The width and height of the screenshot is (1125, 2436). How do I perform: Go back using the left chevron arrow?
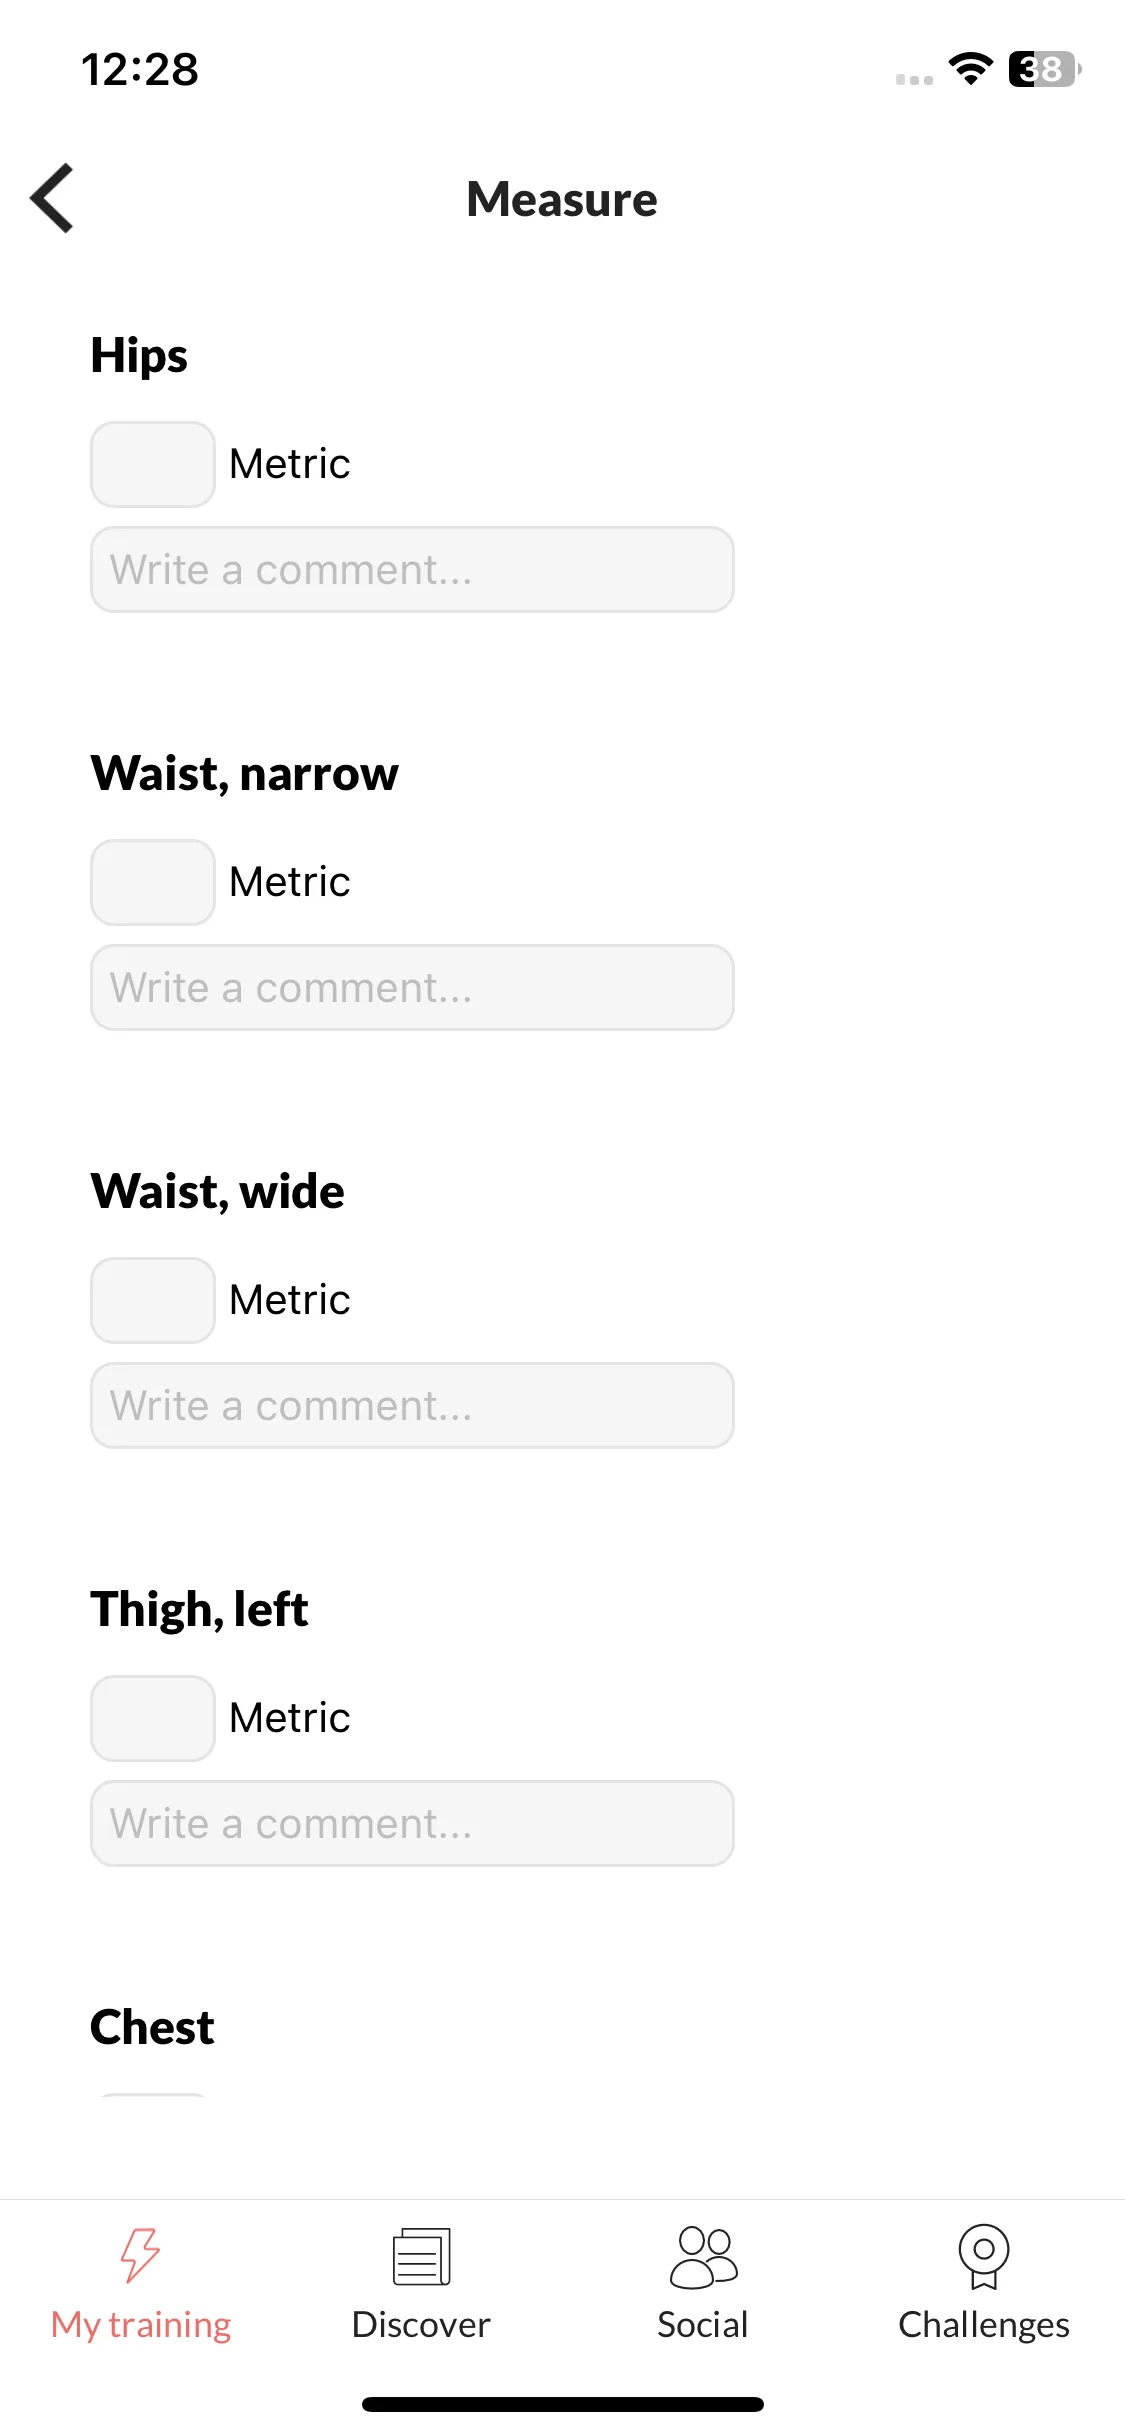coord(52,198)
